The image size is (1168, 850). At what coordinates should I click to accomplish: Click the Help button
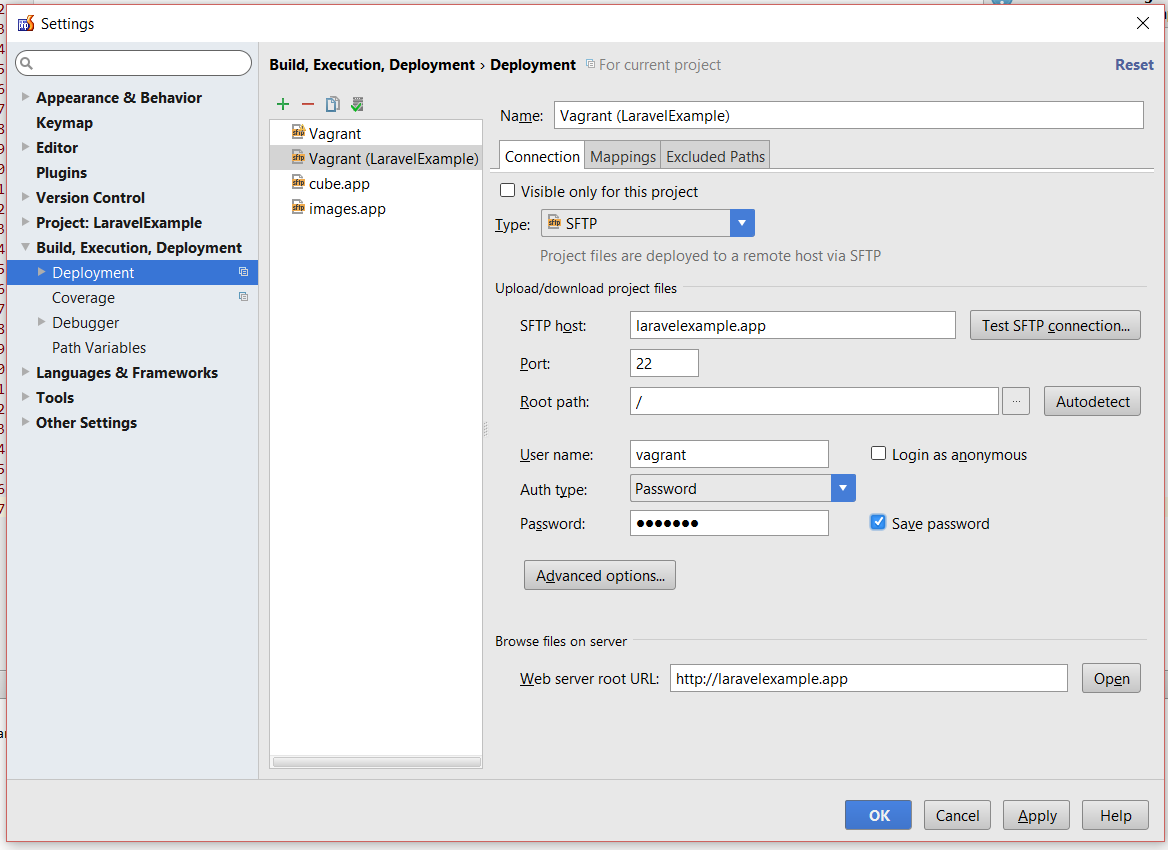1115,815
